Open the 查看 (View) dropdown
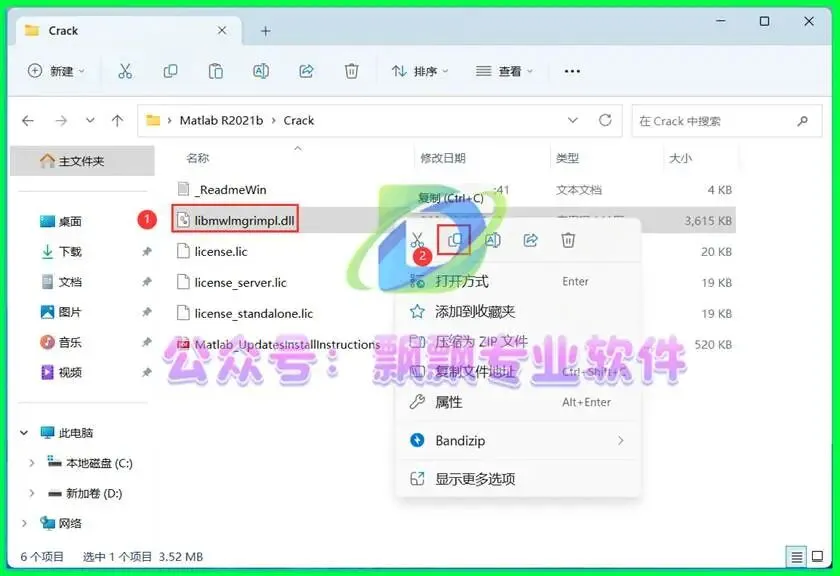The height and width of the screenshot is (576, 840). 504,71
